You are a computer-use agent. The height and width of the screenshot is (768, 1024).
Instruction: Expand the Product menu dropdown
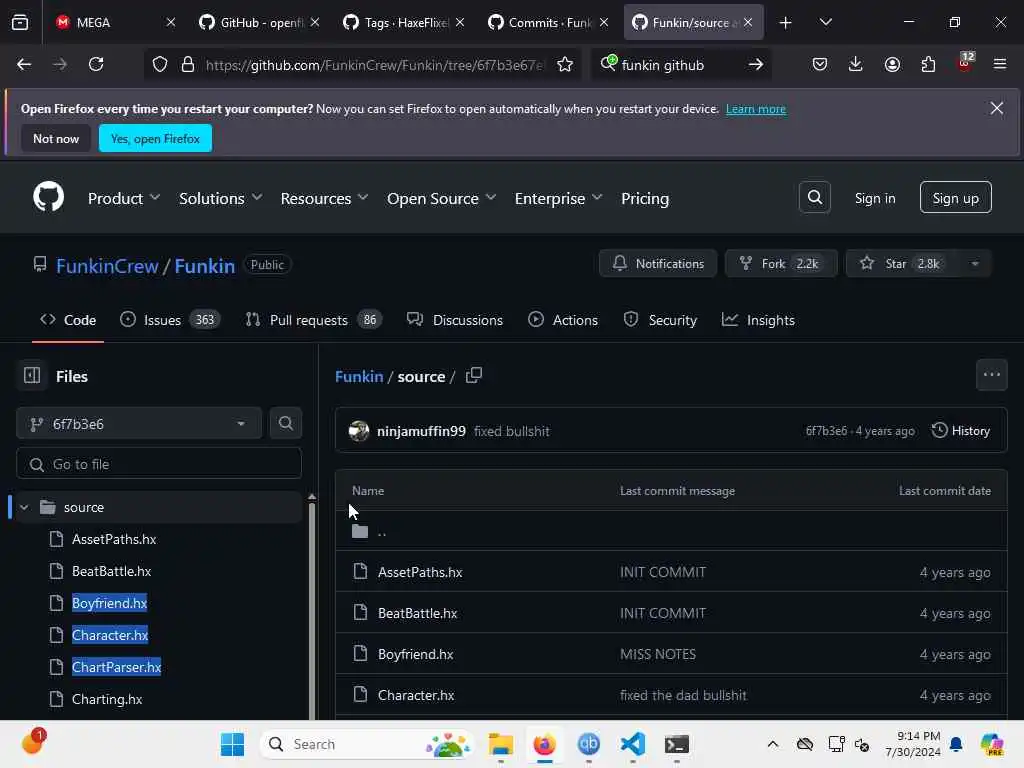[123, 198]
